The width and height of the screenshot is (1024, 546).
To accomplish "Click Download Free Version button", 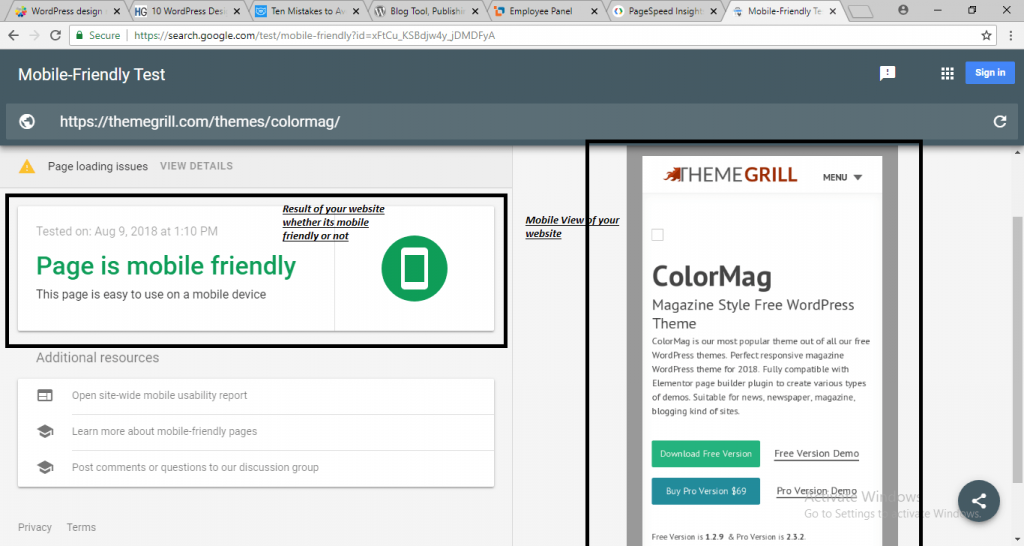I will pyautogui.click(x=706, y=453).
